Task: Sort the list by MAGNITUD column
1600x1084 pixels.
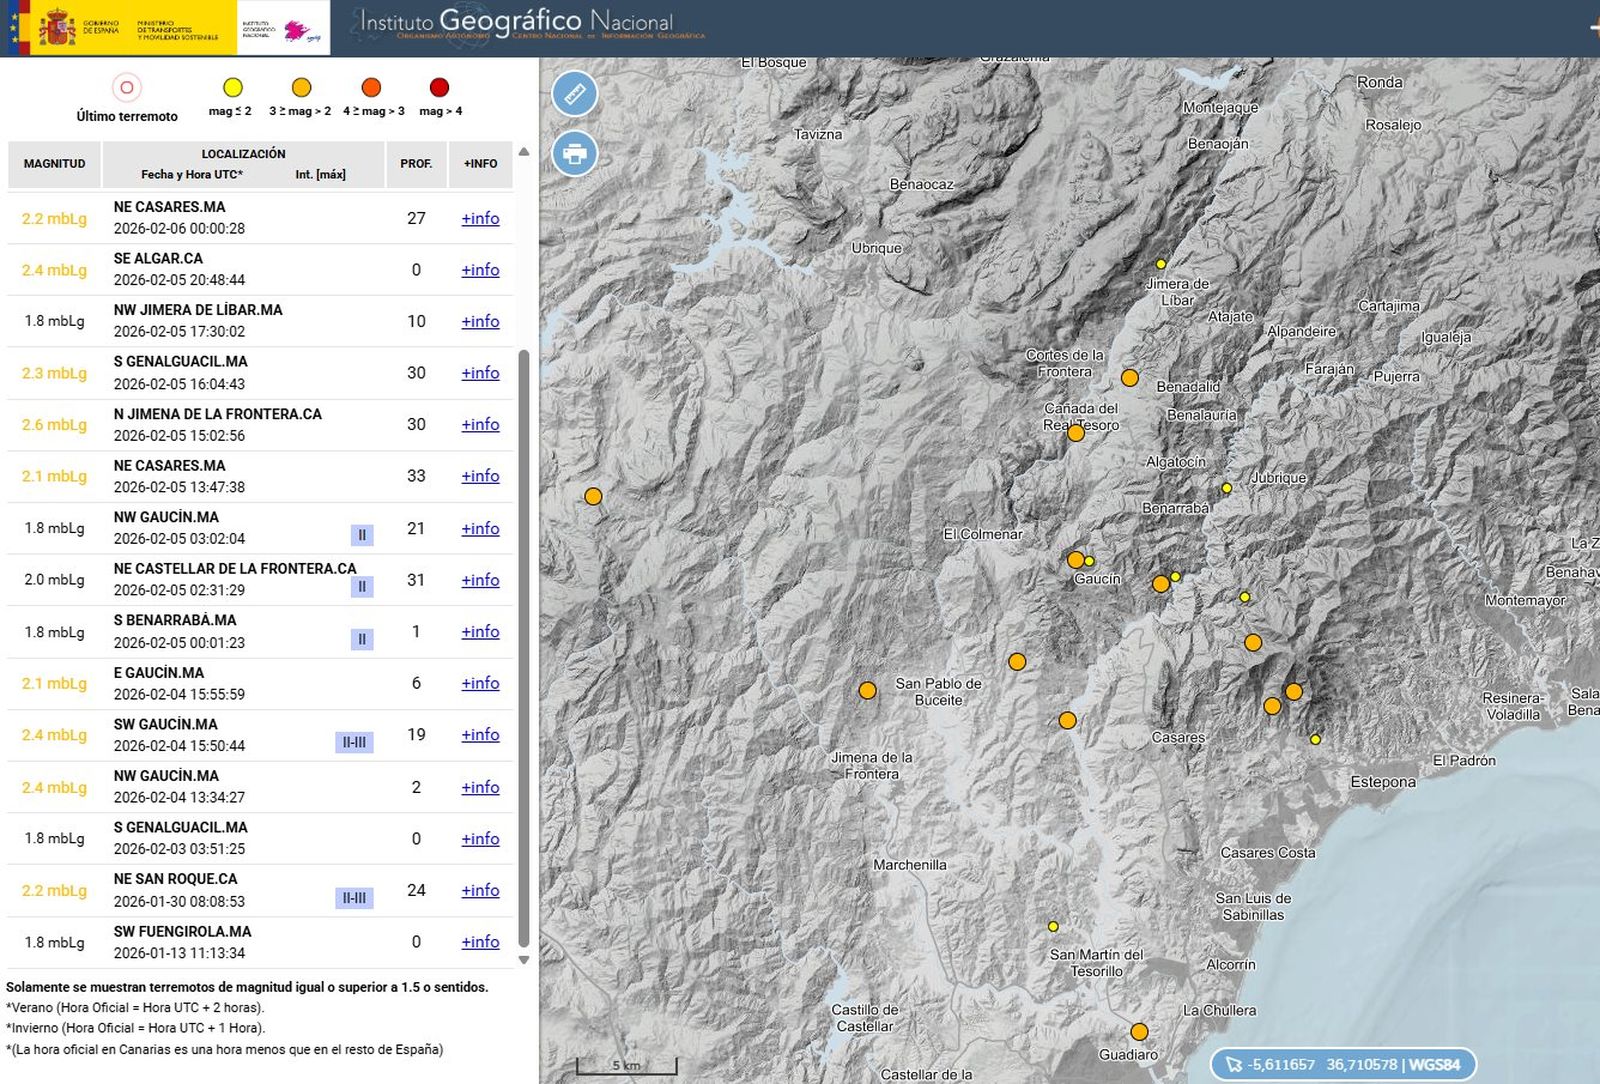Action: [x=53, y=163]
